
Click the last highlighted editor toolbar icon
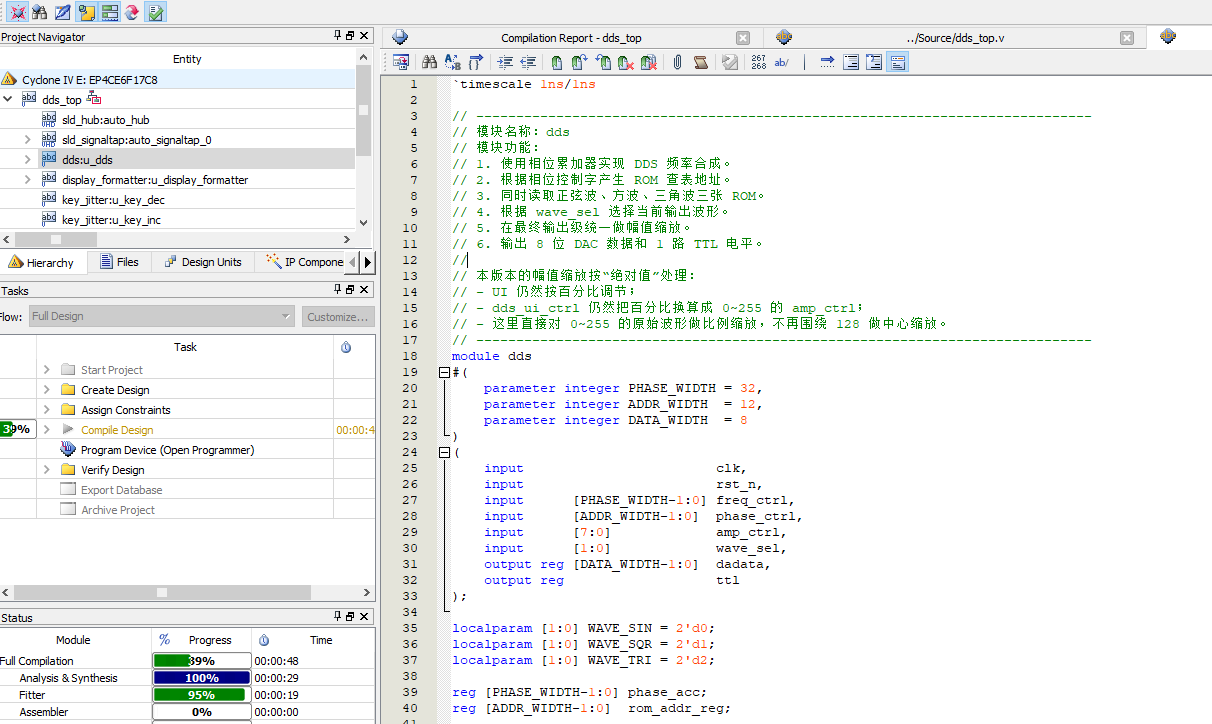(897, 62)
